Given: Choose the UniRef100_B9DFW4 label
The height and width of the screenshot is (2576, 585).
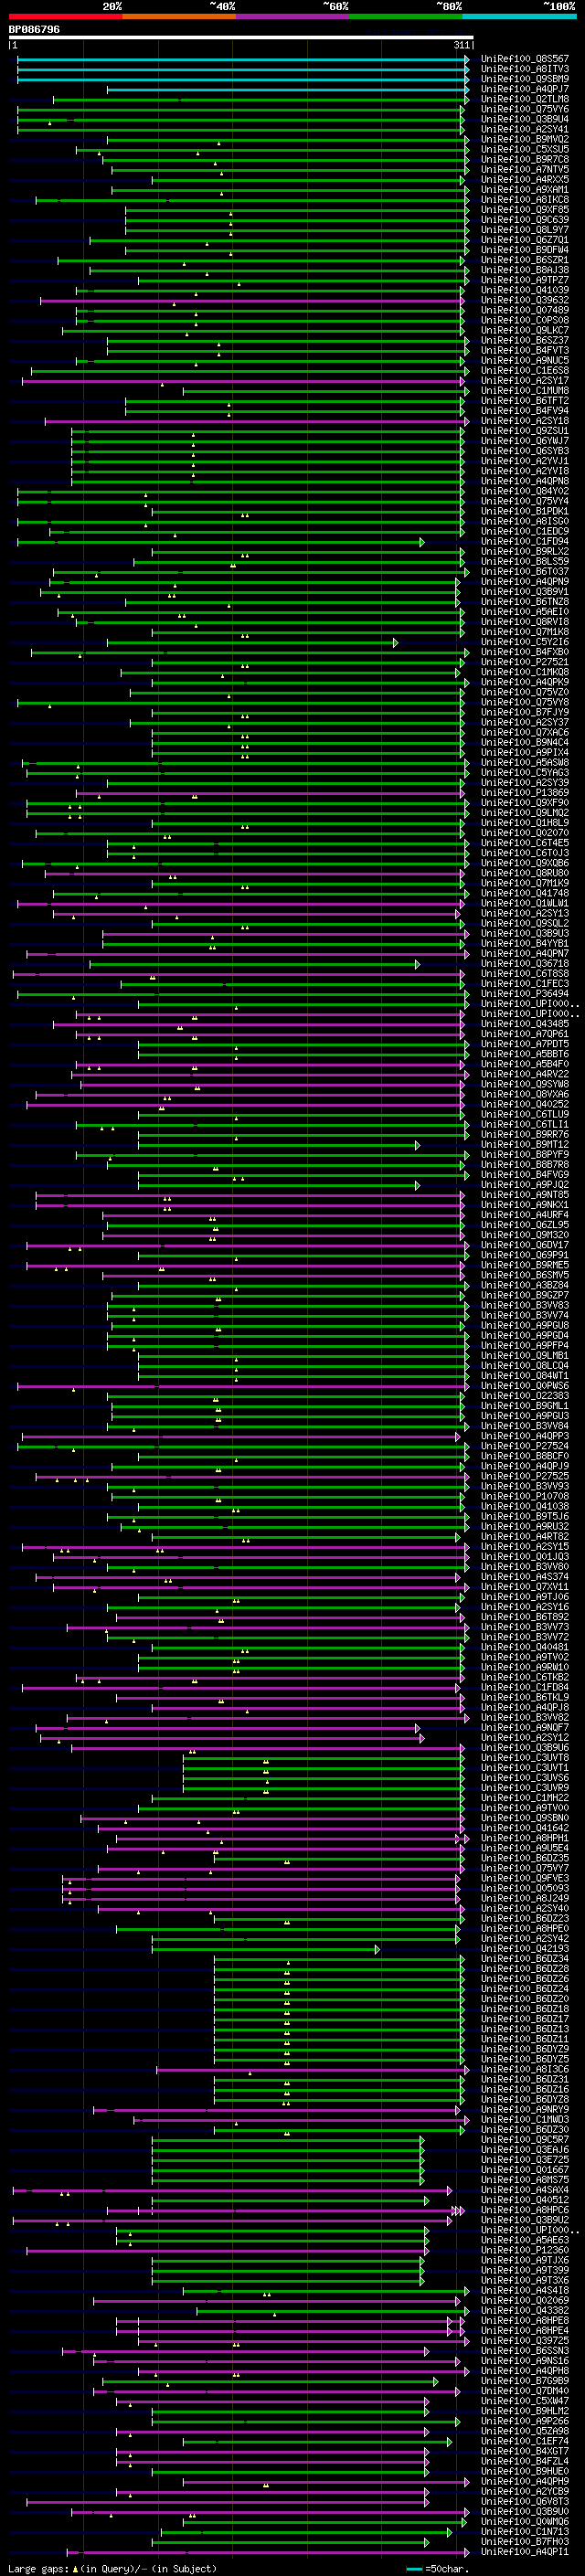Looking at the screenshot, I should [524, 250].
